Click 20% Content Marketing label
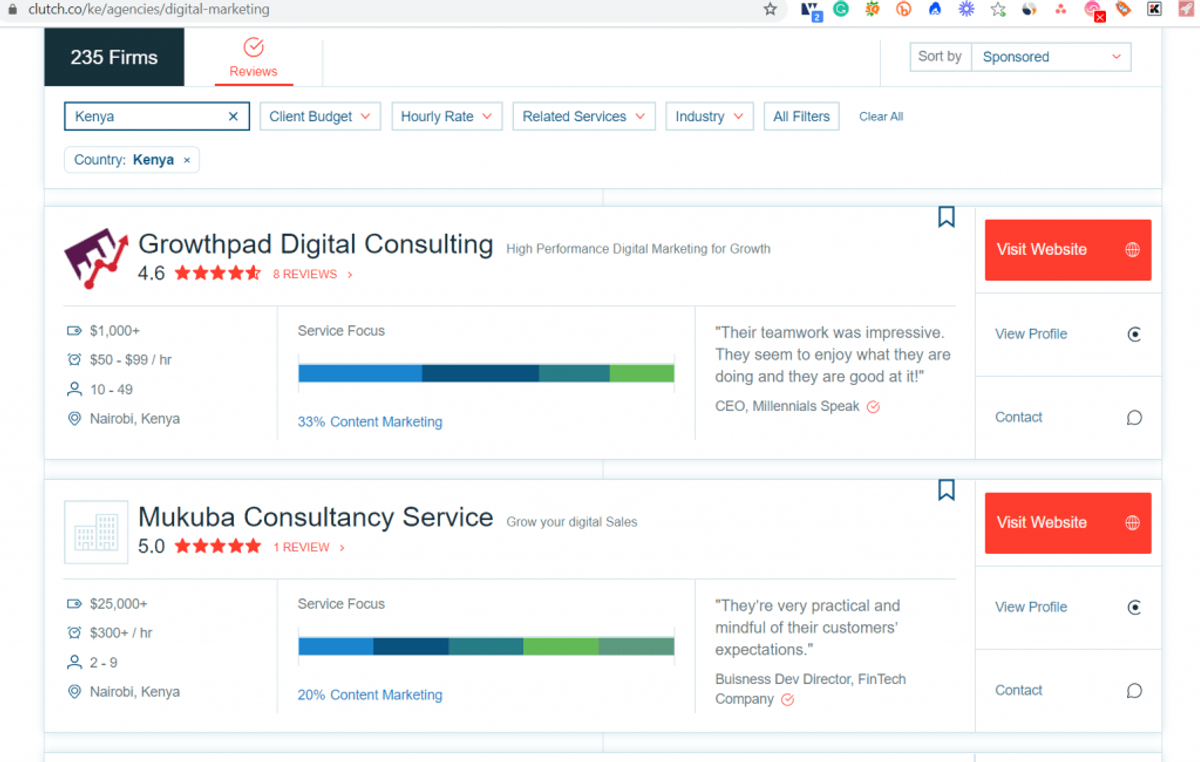The image size is (1200, 762). (x=370, y=695)
